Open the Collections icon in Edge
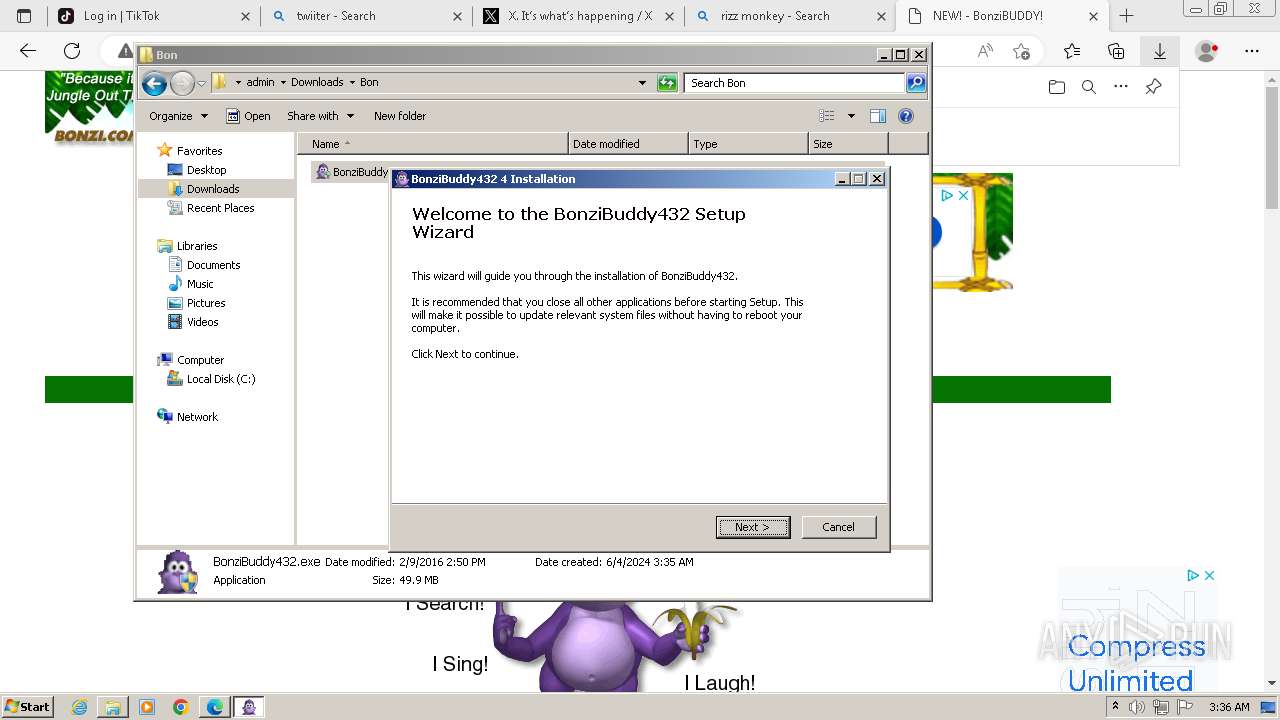Viewport: 1280px width, 720px height. (1116, 51)
